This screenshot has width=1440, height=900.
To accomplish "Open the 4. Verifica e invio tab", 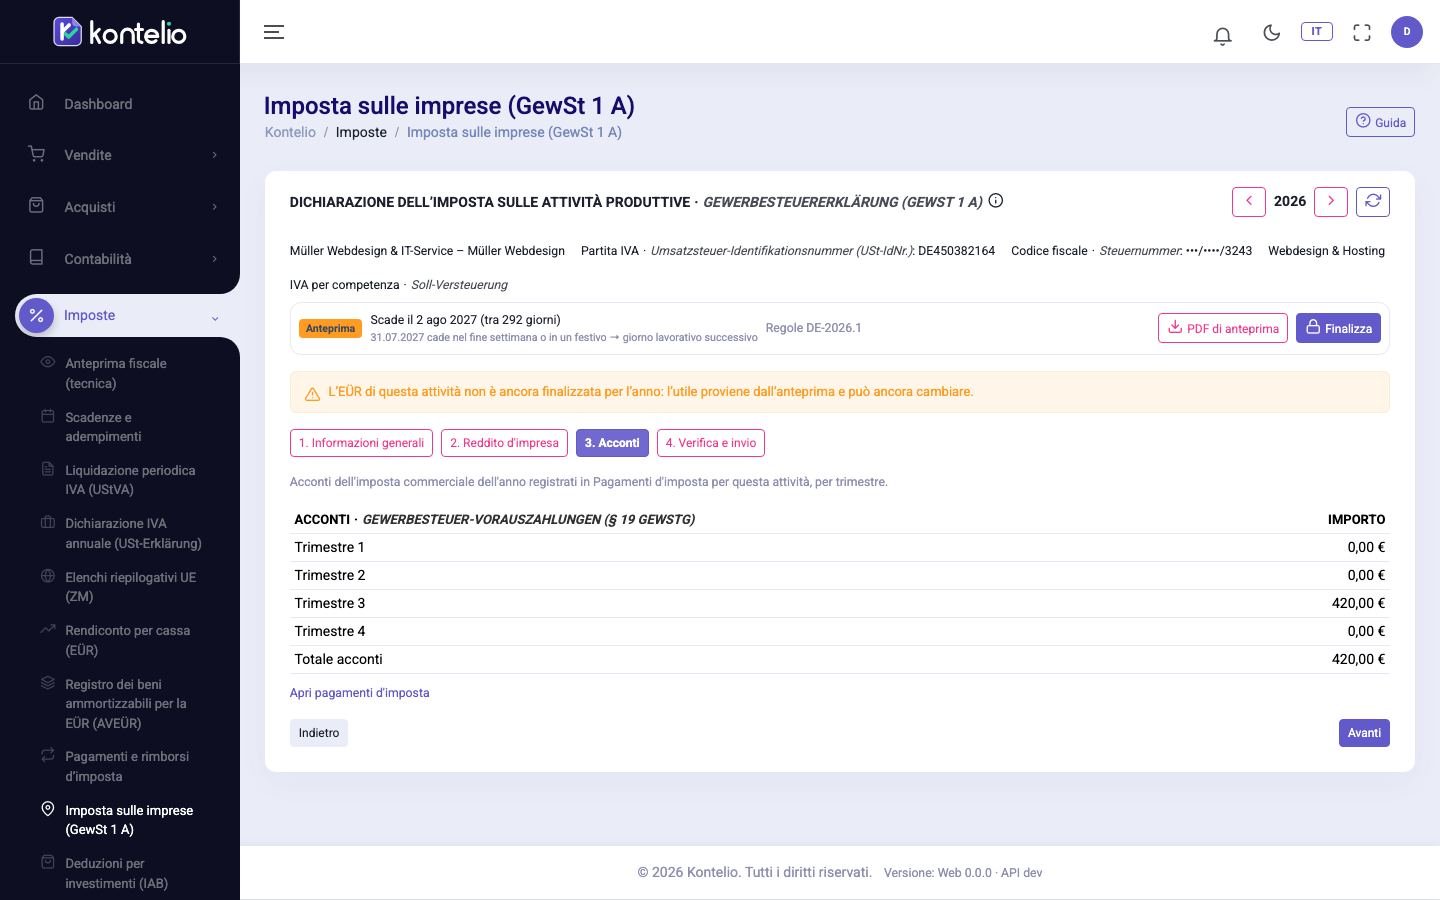I will [711, 443].
